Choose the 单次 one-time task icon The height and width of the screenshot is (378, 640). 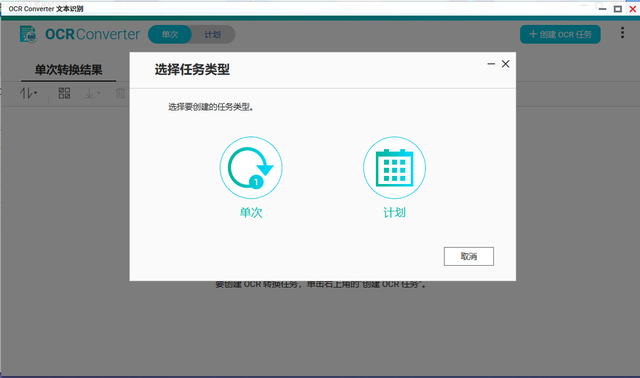pos(251,167)
